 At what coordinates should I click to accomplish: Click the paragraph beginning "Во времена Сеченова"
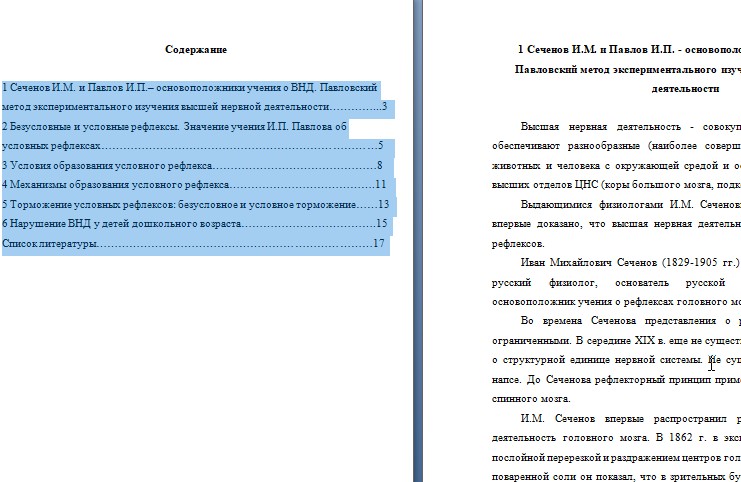tap(620, 321)
